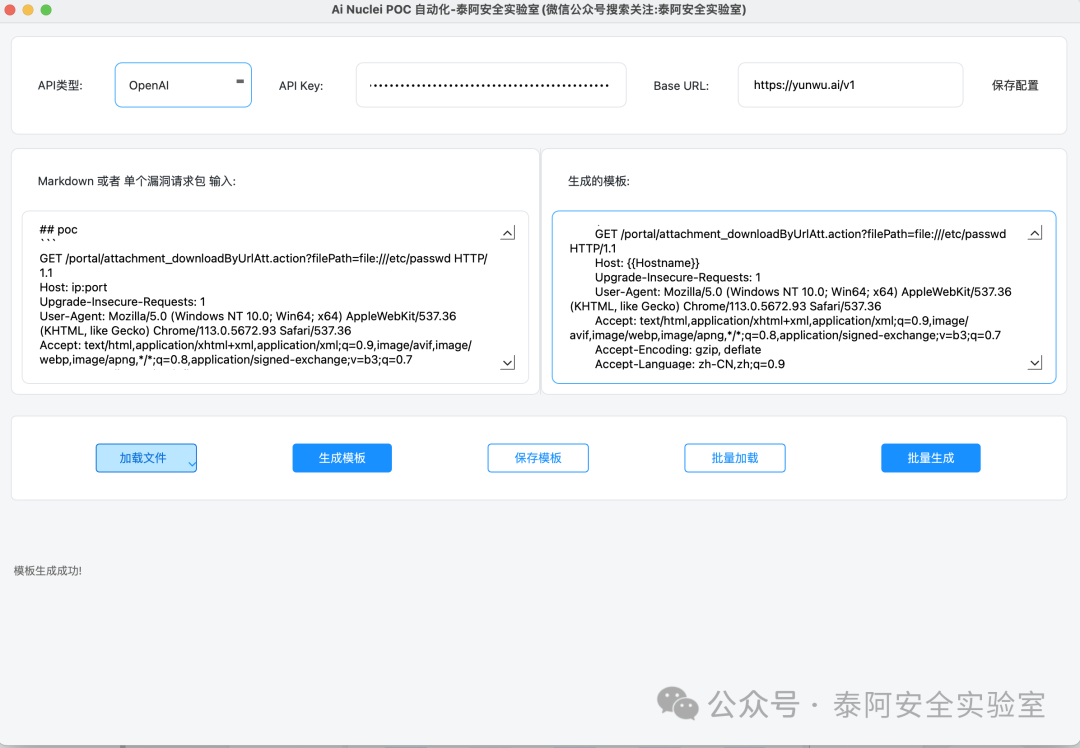Click the 生成的模板 heading label
The height and width of the screenshot is (748, 1080).
tap(599, 181)
